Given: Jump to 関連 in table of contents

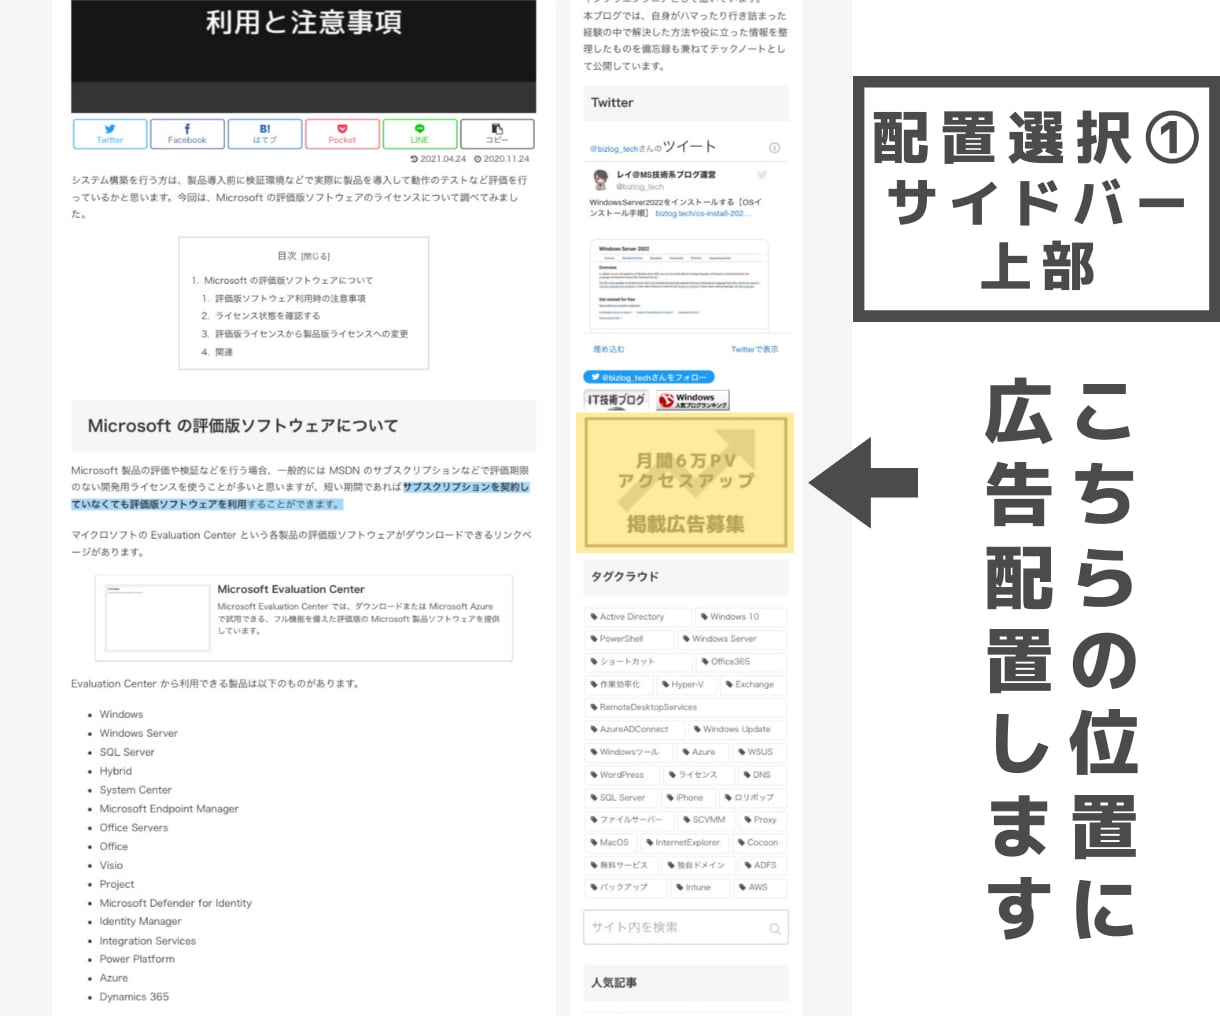Looking at the screenshot, I should (x=224, y=352).
